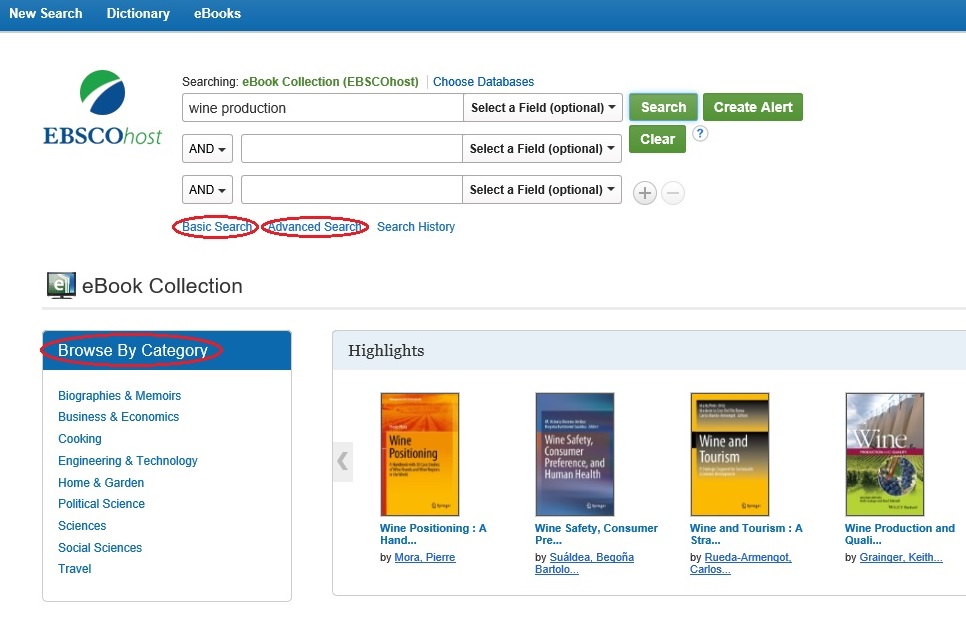The width and height of the screenshot is (966, 619).
Task: Browse the Social Sciences category
Action: pyautogui.click(x=100, y=548)
